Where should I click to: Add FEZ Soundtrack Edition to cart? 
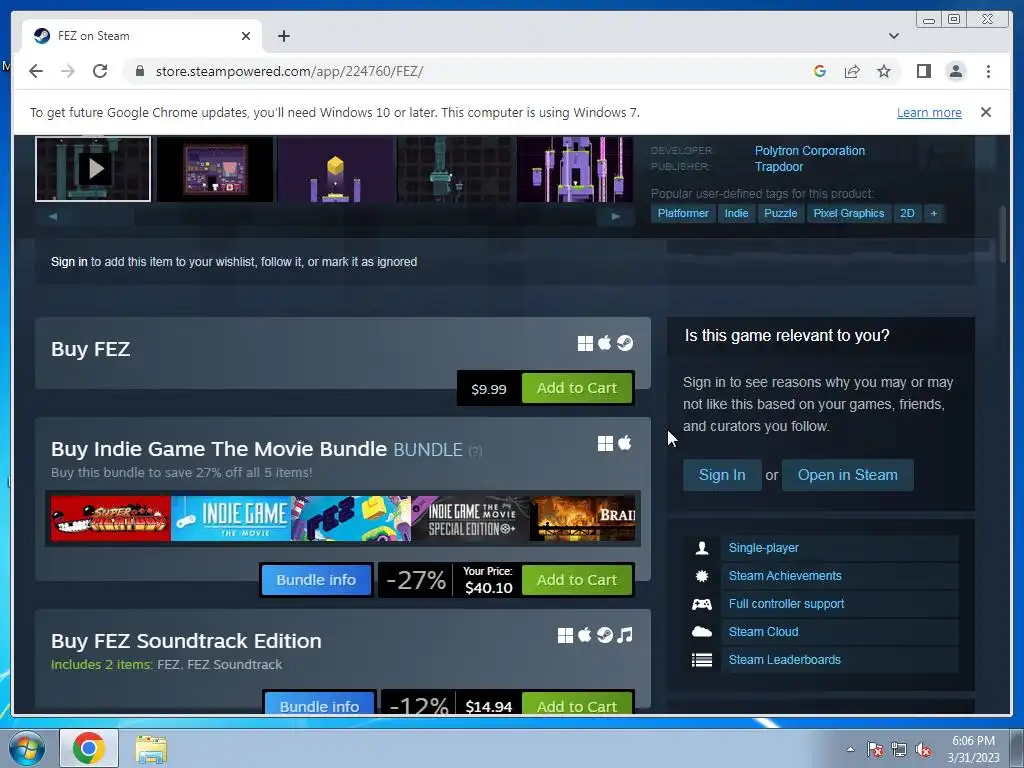pos(577,703)
